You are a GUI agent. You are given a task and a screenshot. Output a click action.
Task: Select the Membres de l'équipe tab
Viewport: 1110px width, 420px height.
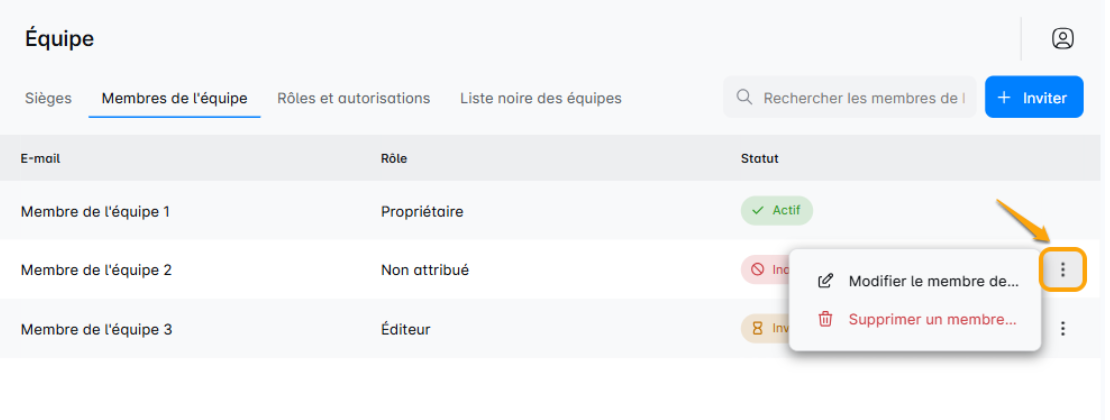point(175,98)
